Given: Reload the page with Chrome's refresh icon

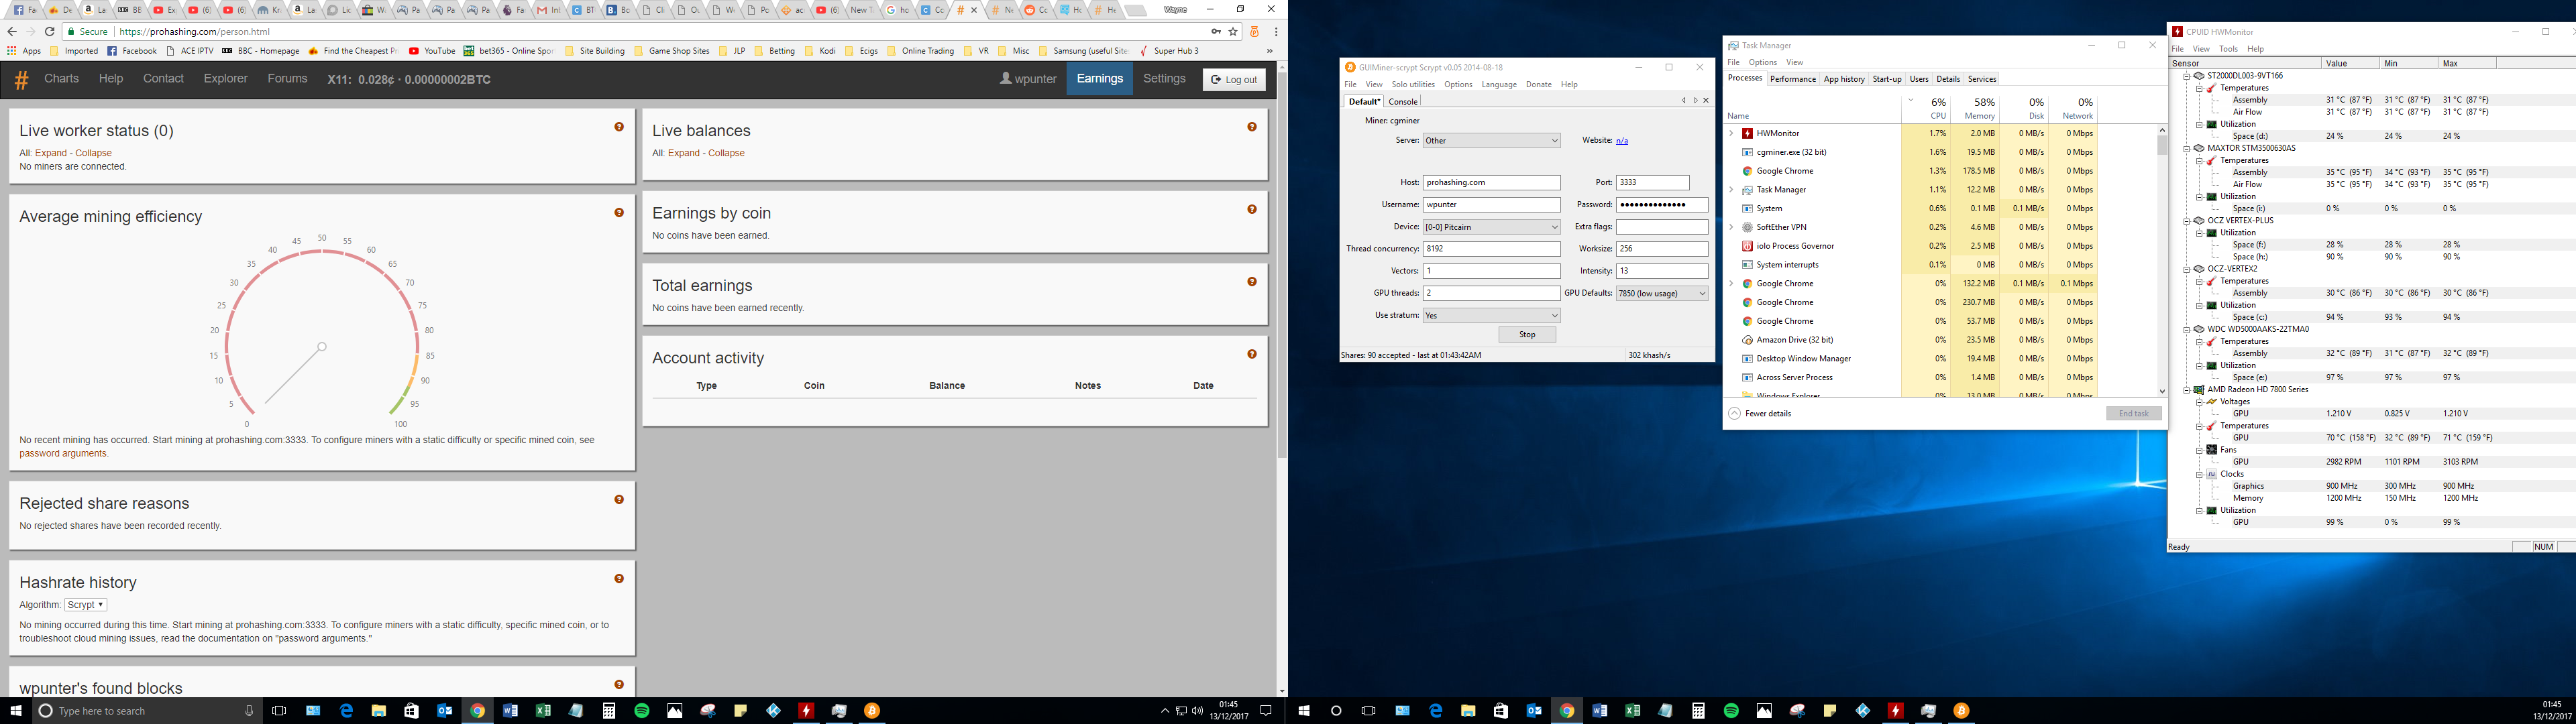Looking at the screenshot, I should pos(49,32).
